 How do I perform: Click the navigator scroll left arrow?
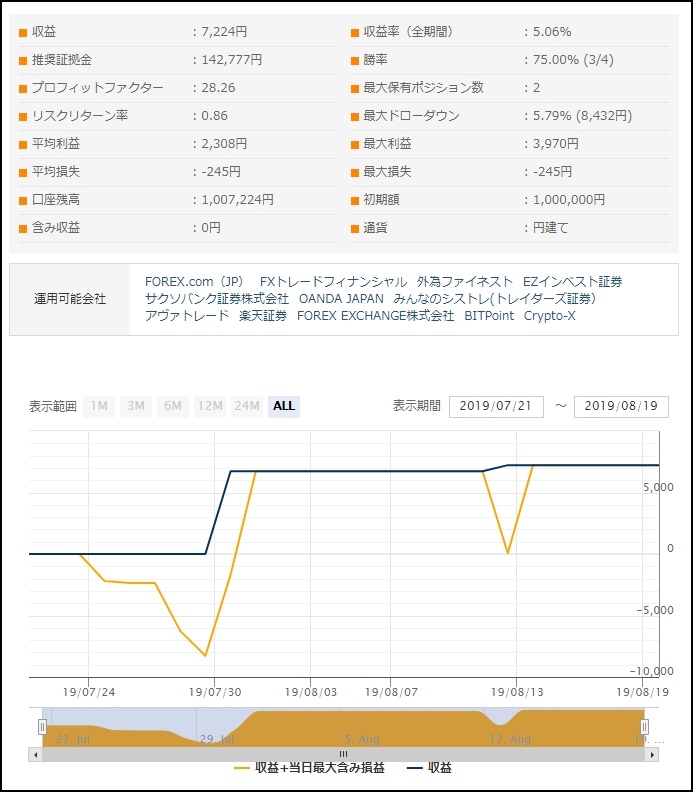click(x=35, y=755)
